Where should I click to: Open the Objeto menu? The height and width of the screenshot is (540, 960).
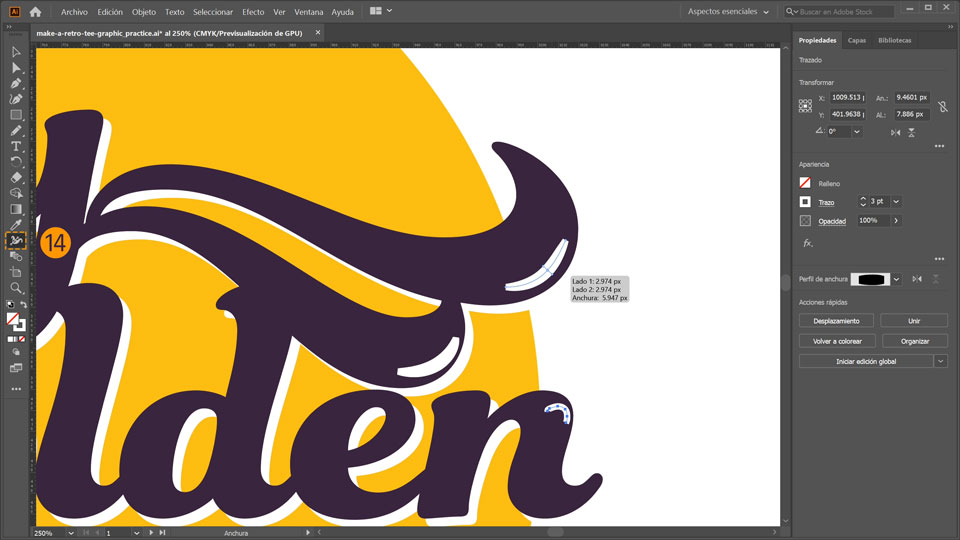pos(144,12)
